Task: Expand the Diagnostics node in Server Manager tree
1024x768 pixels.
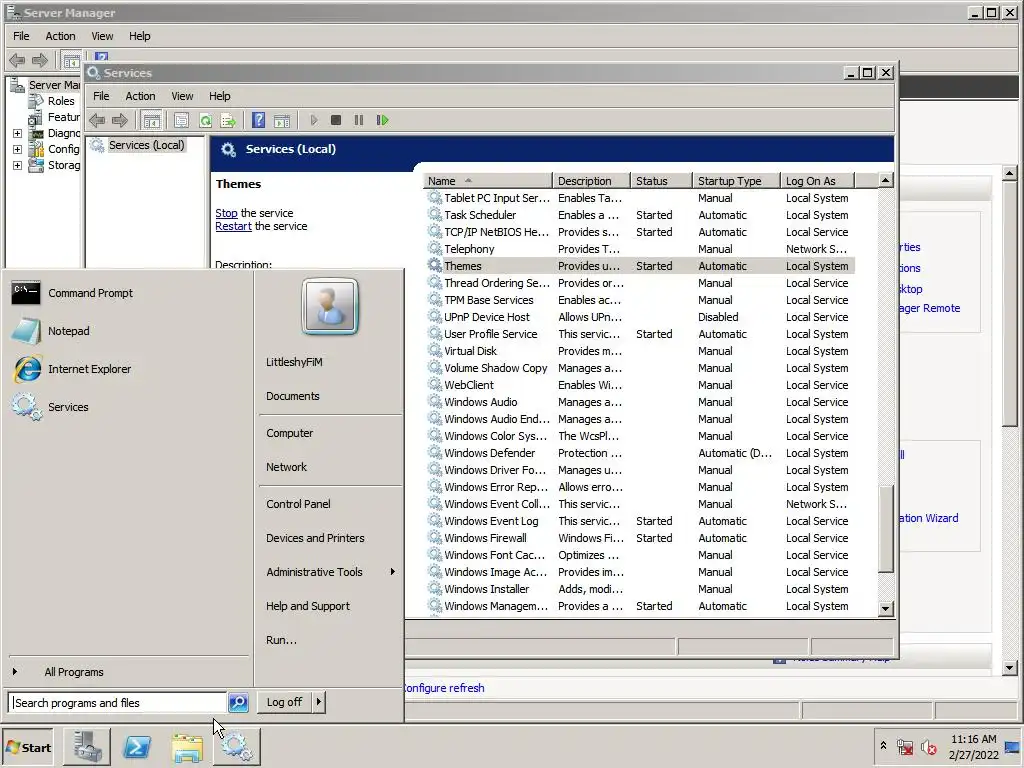Action: [x=18, y=133]
